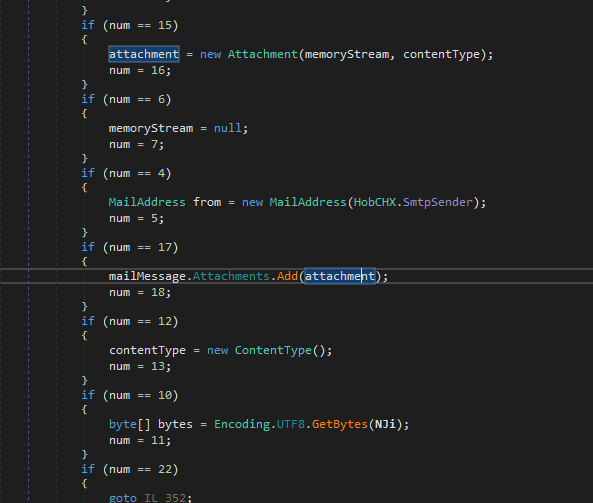Select the NJi argument

tap(385, 425)
